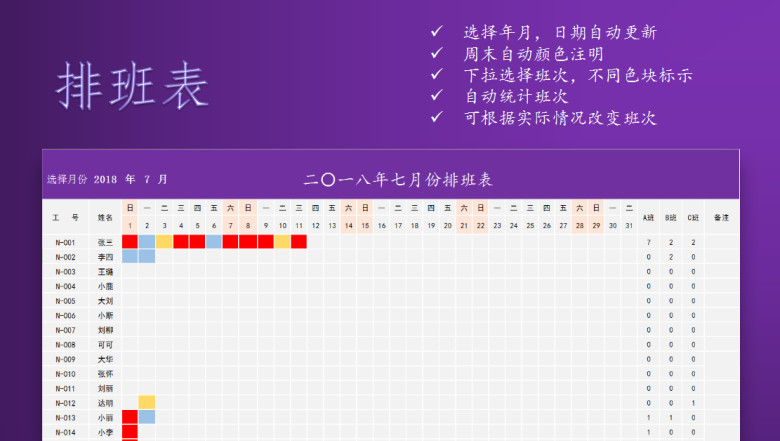Click feature line 选择年月，日期自动更新
Viewport: 780px width, 441px height.
coord(561,32)
